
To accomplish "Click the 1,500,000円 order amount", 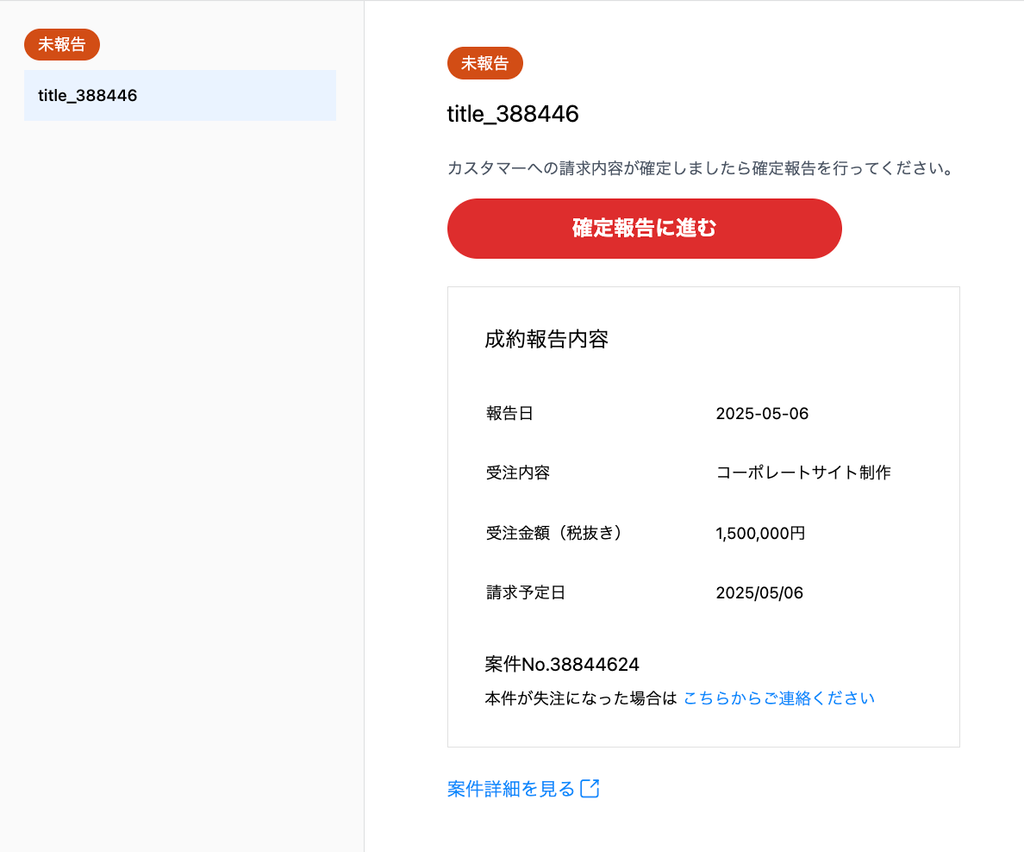I will [760, 533].
